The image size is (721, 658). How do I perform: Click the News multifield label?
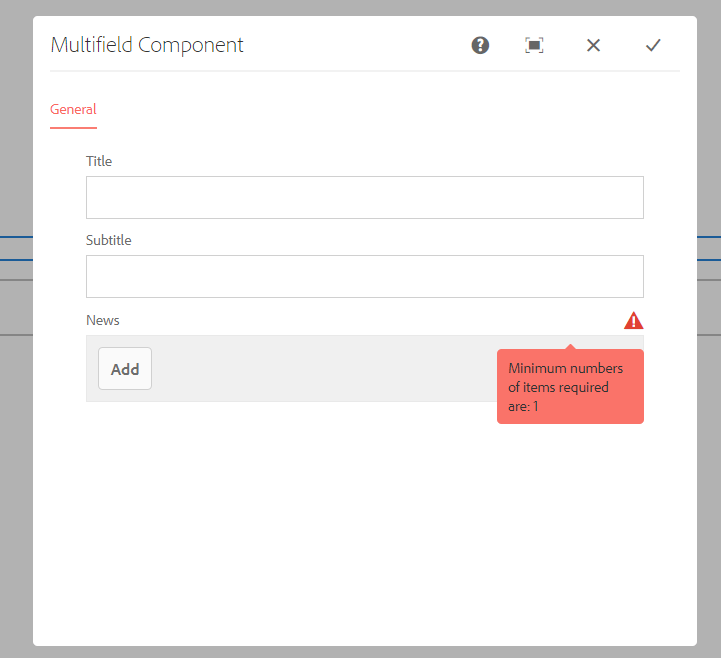pos(103,320)
